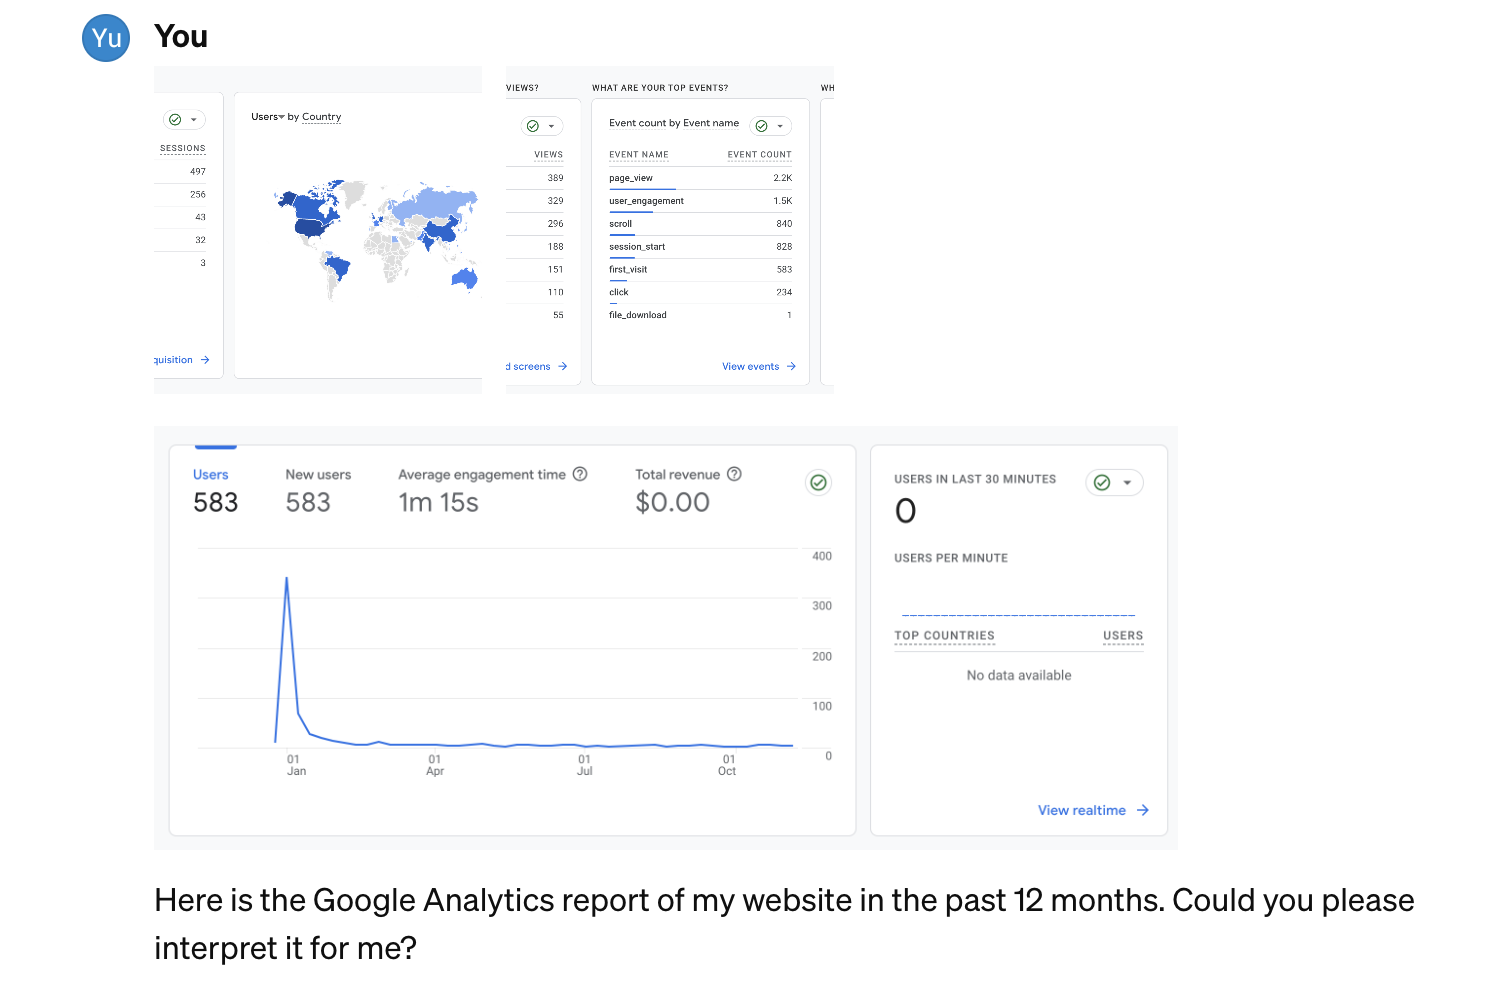Click the WHAT ARE YOUR TOP EVENTS heading

[660, 88]
